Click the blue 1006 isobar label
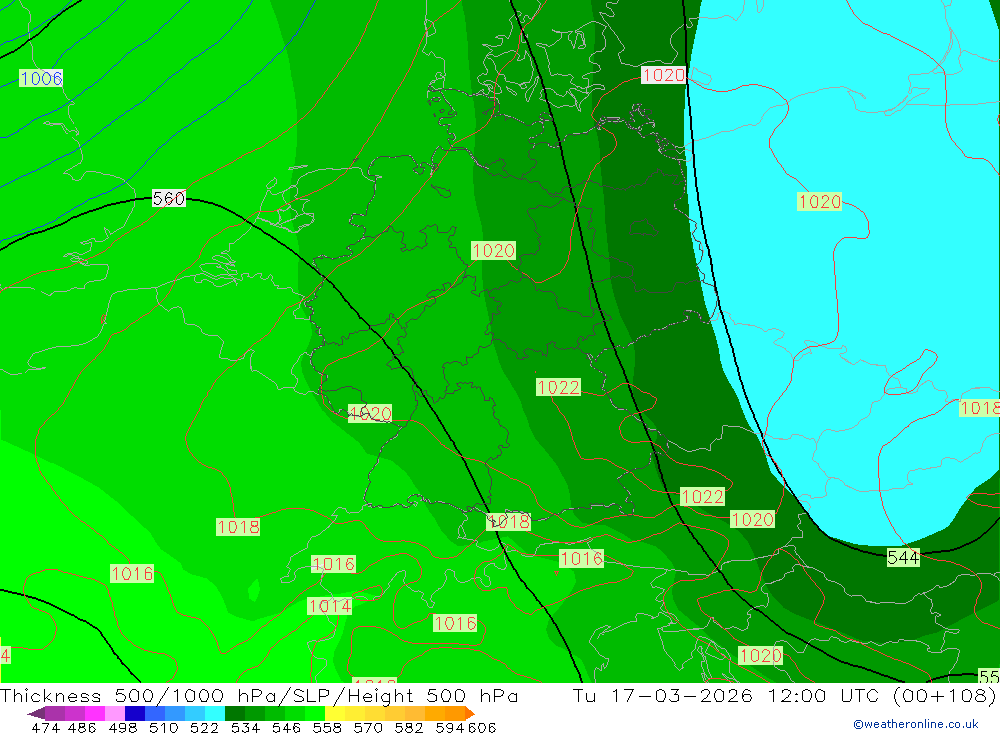 (x=41, y=78)
